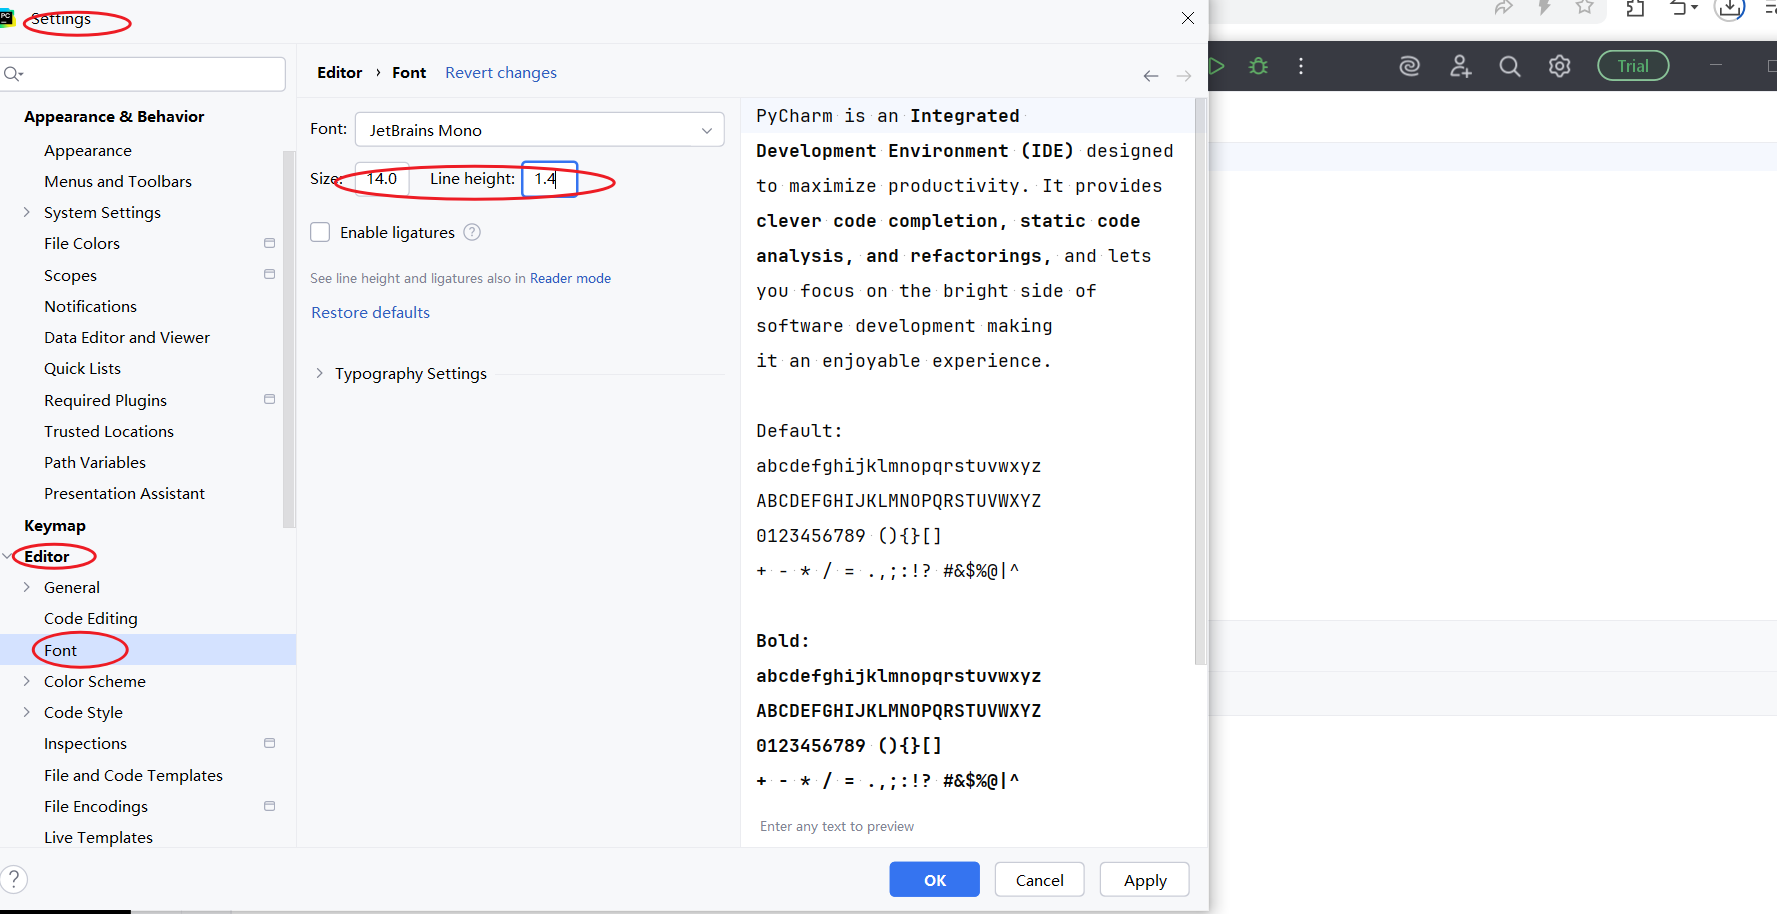Open the Font family dropdown
Image resolution: width=1777 pixels, height=914 pixels.
pyautogui.click(x=540, y=130)
